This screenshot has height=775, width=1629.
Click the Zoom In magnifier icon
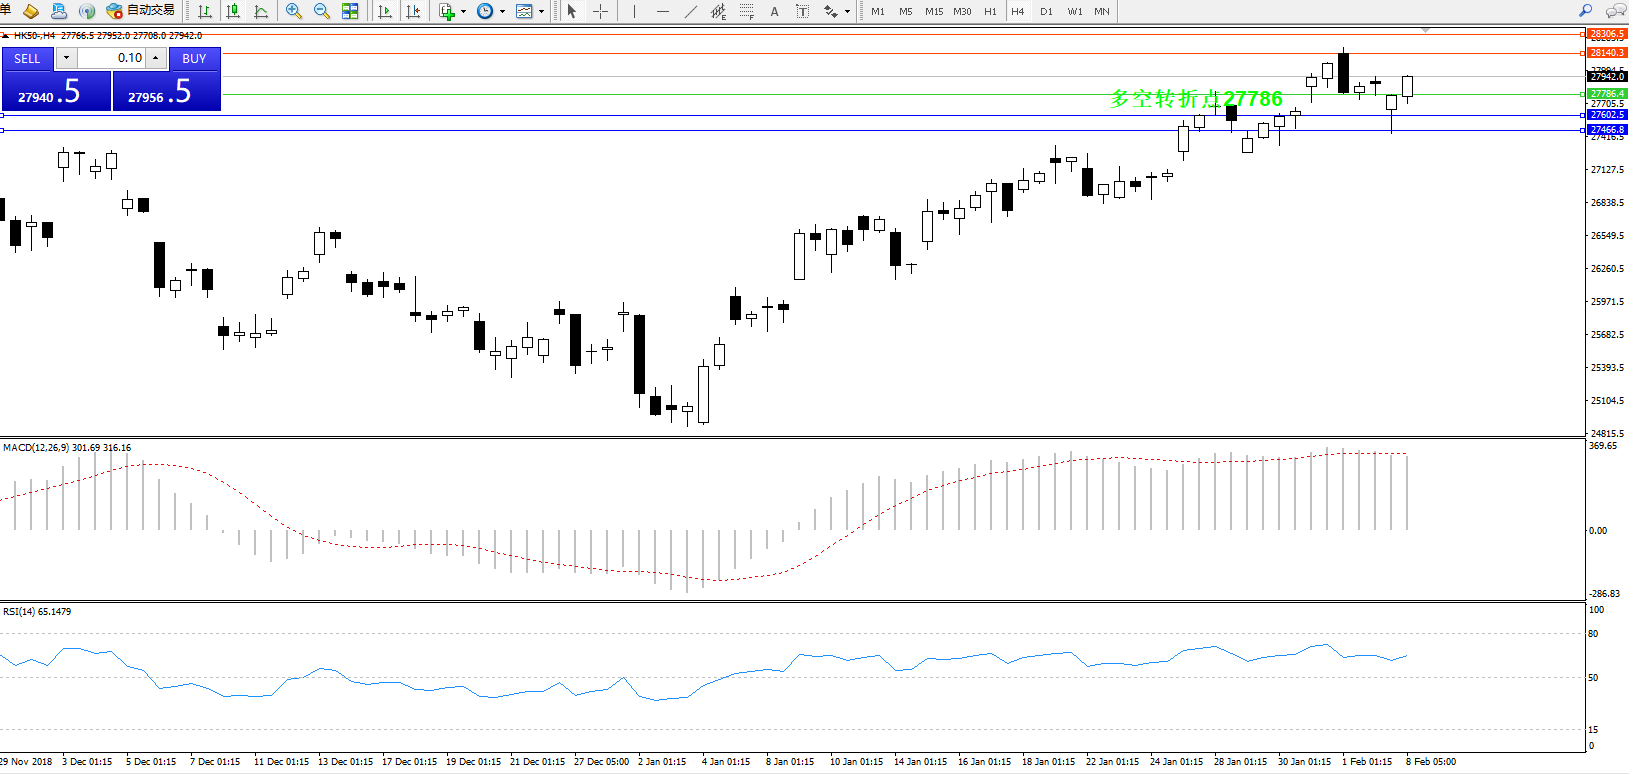[294, 11]
